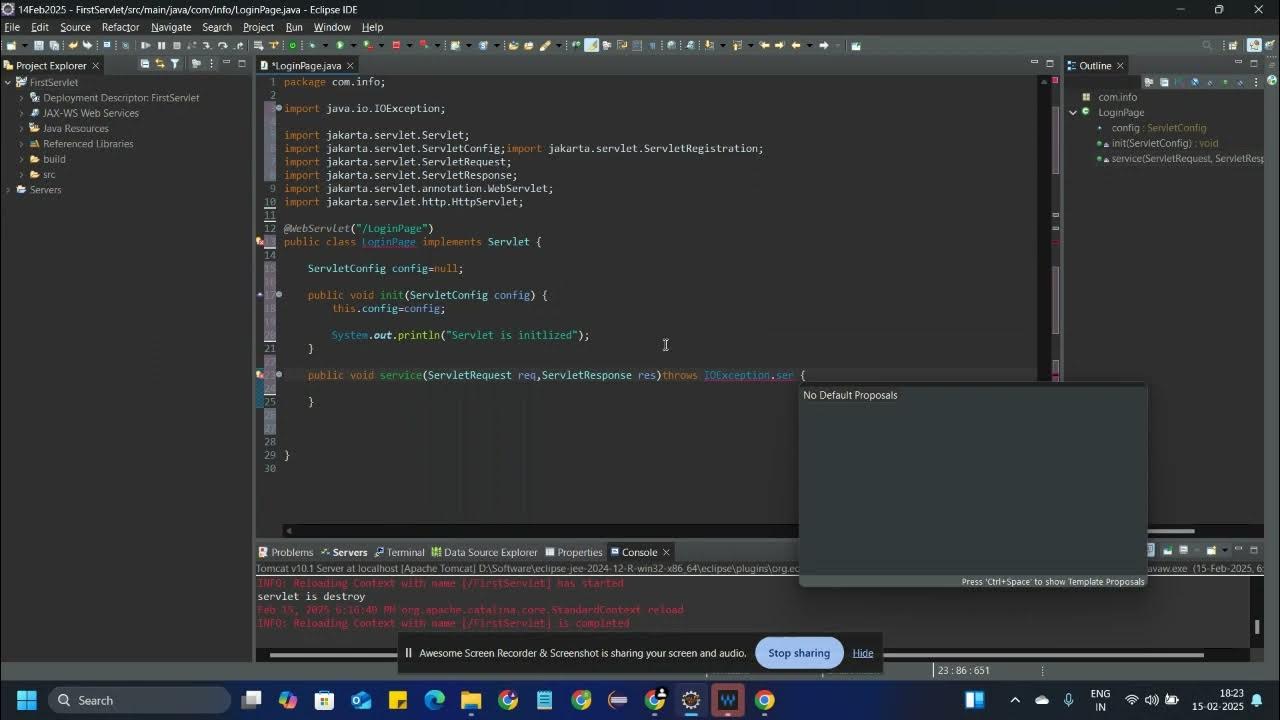The height and width of the screenshot is (720, 1280).
Task: Open the File menu
Action: tap(12, 27)
